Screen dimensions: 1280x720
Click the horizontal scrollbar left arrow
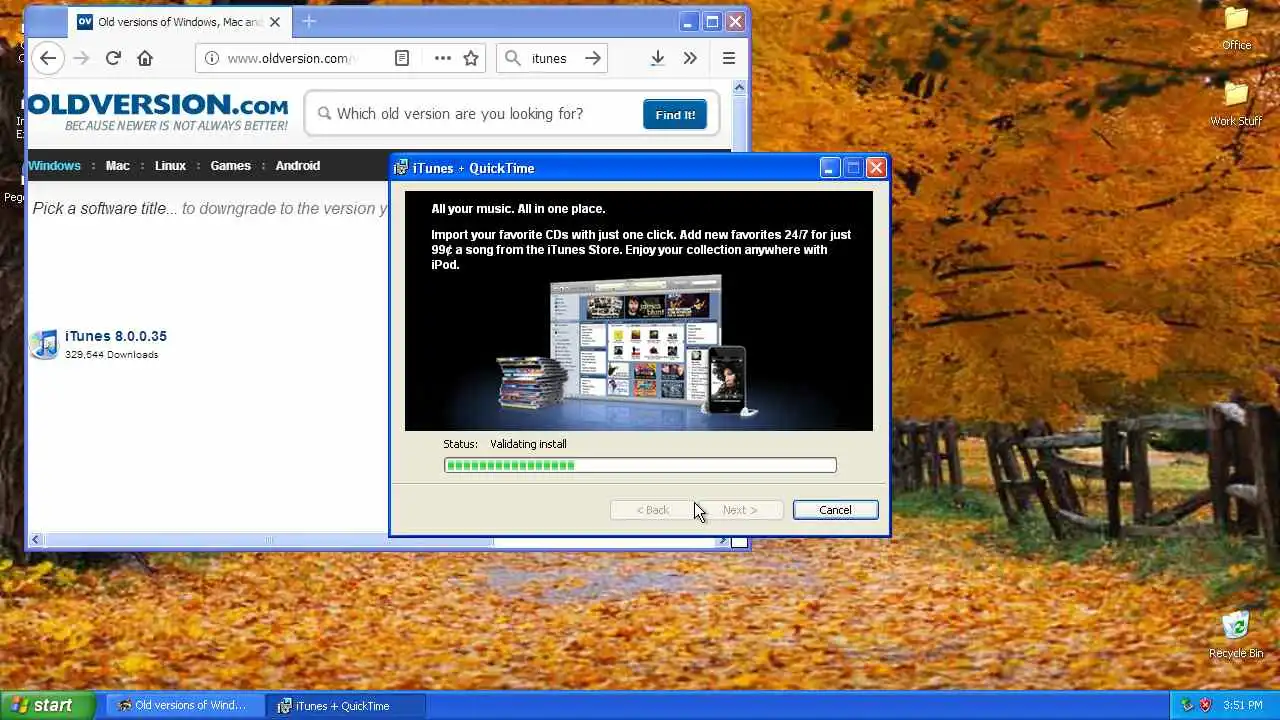(35, 540)
